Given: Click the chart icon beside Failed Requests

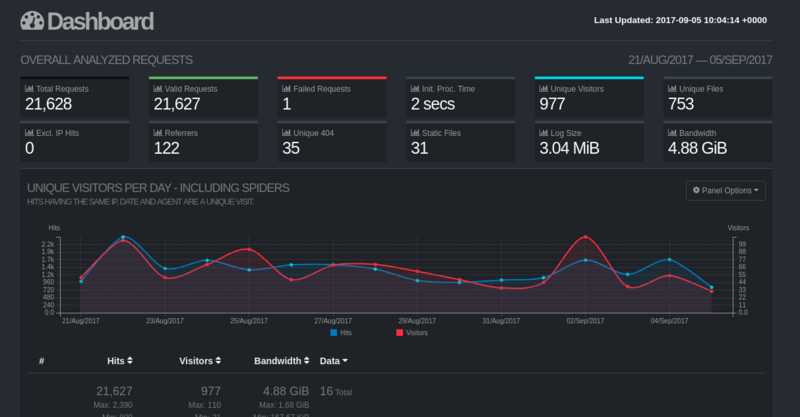Looking at the screenshot, I should click(285, 89).
